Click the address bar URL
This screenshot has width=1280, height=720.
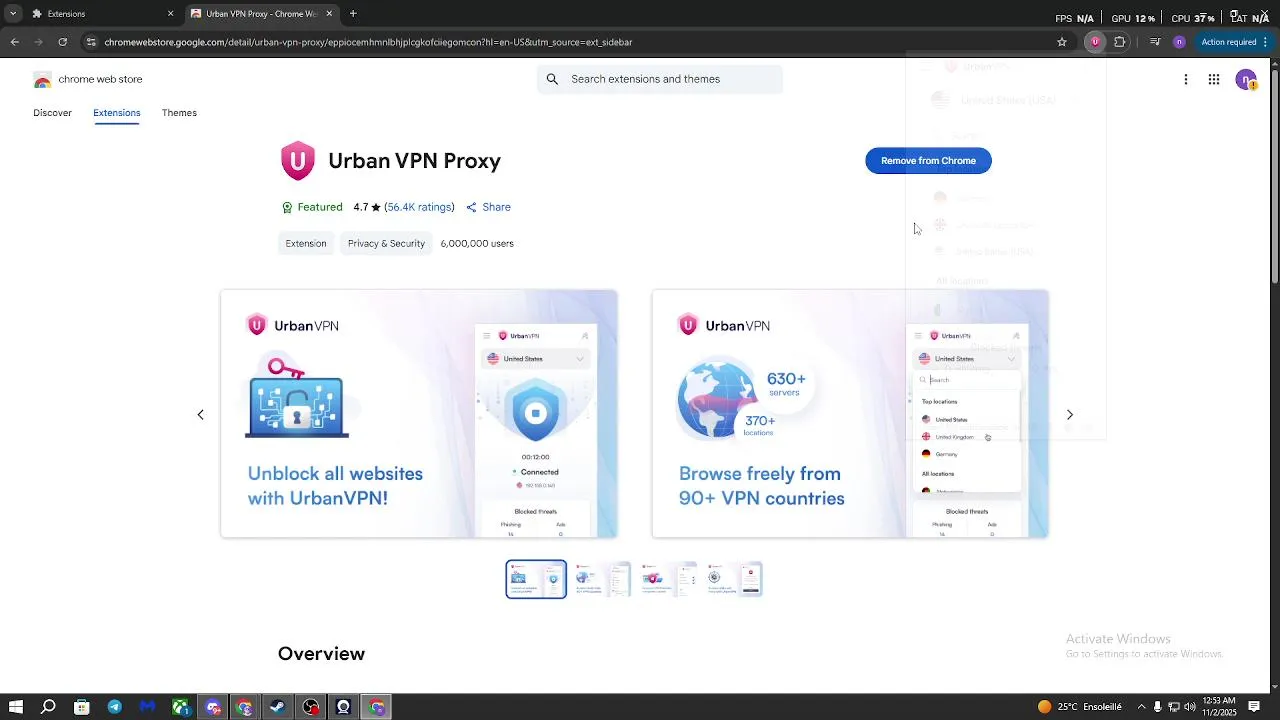point(368,42)
